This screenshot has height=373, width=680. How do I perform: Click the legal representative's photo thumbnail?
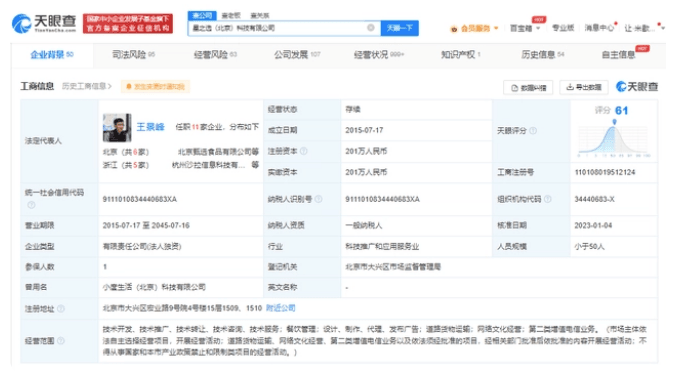(x=117, y=128)
